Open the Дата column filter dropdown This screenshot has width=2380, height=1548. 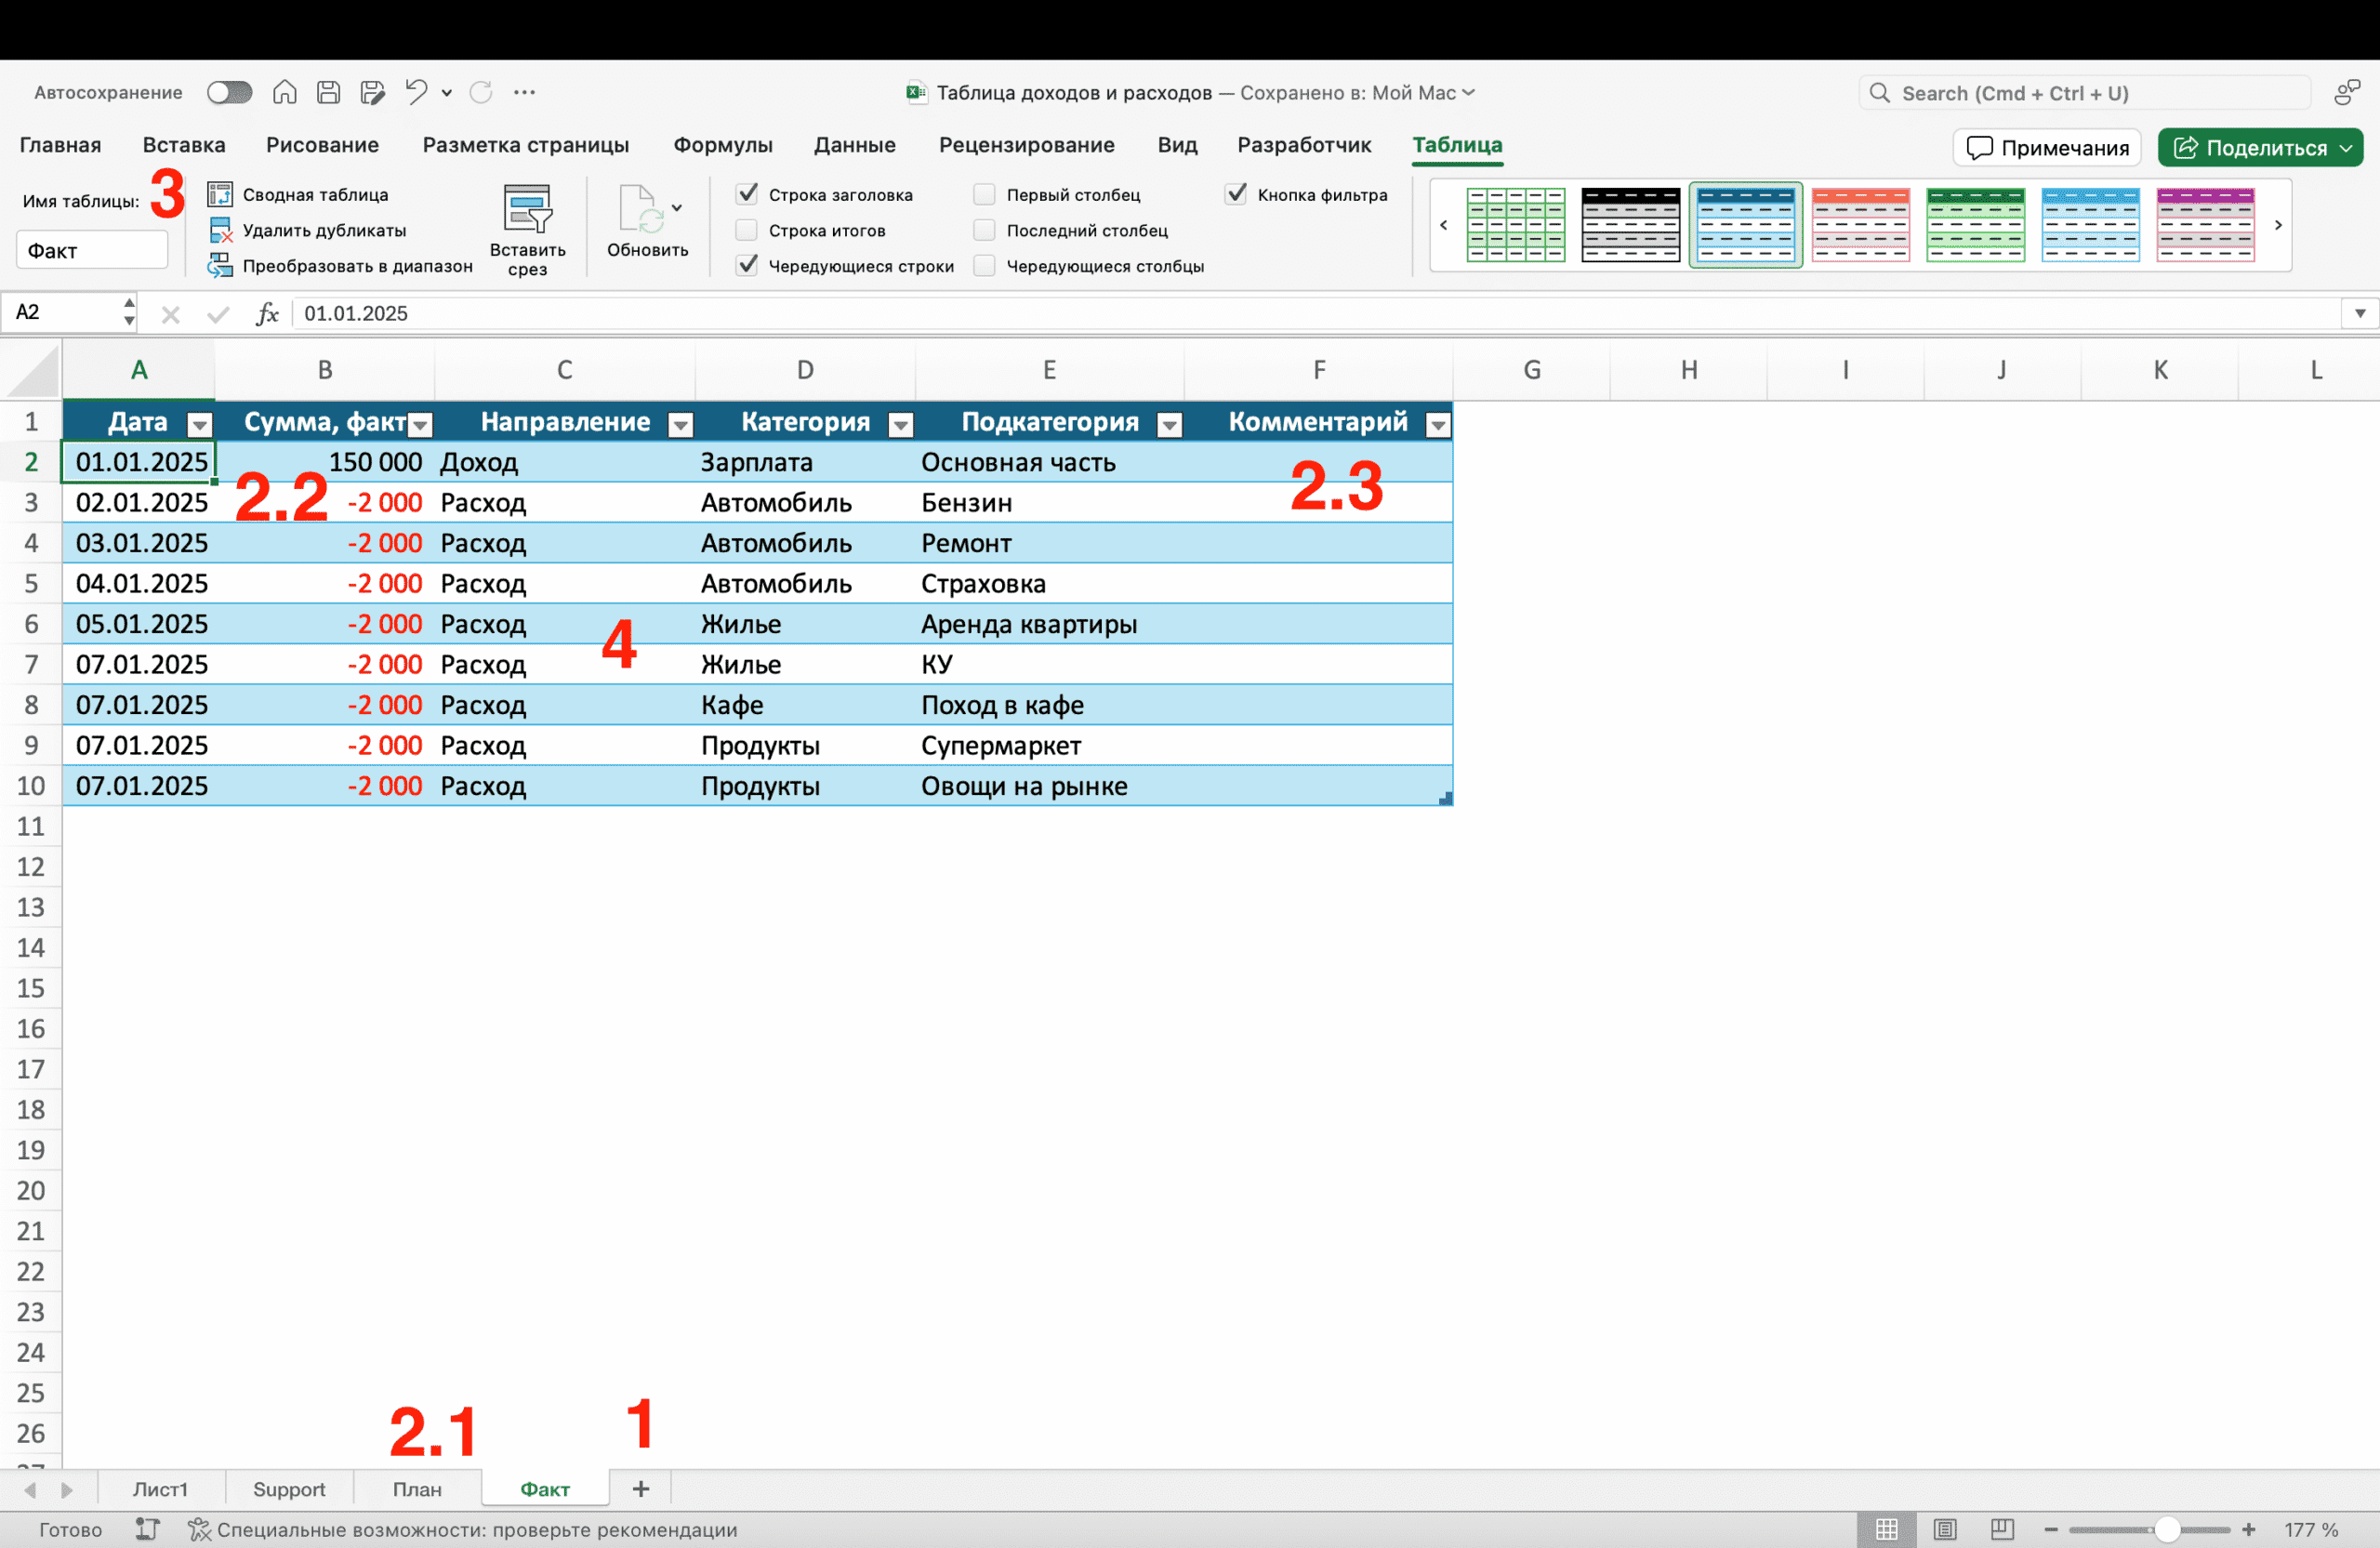click(200, 425)
